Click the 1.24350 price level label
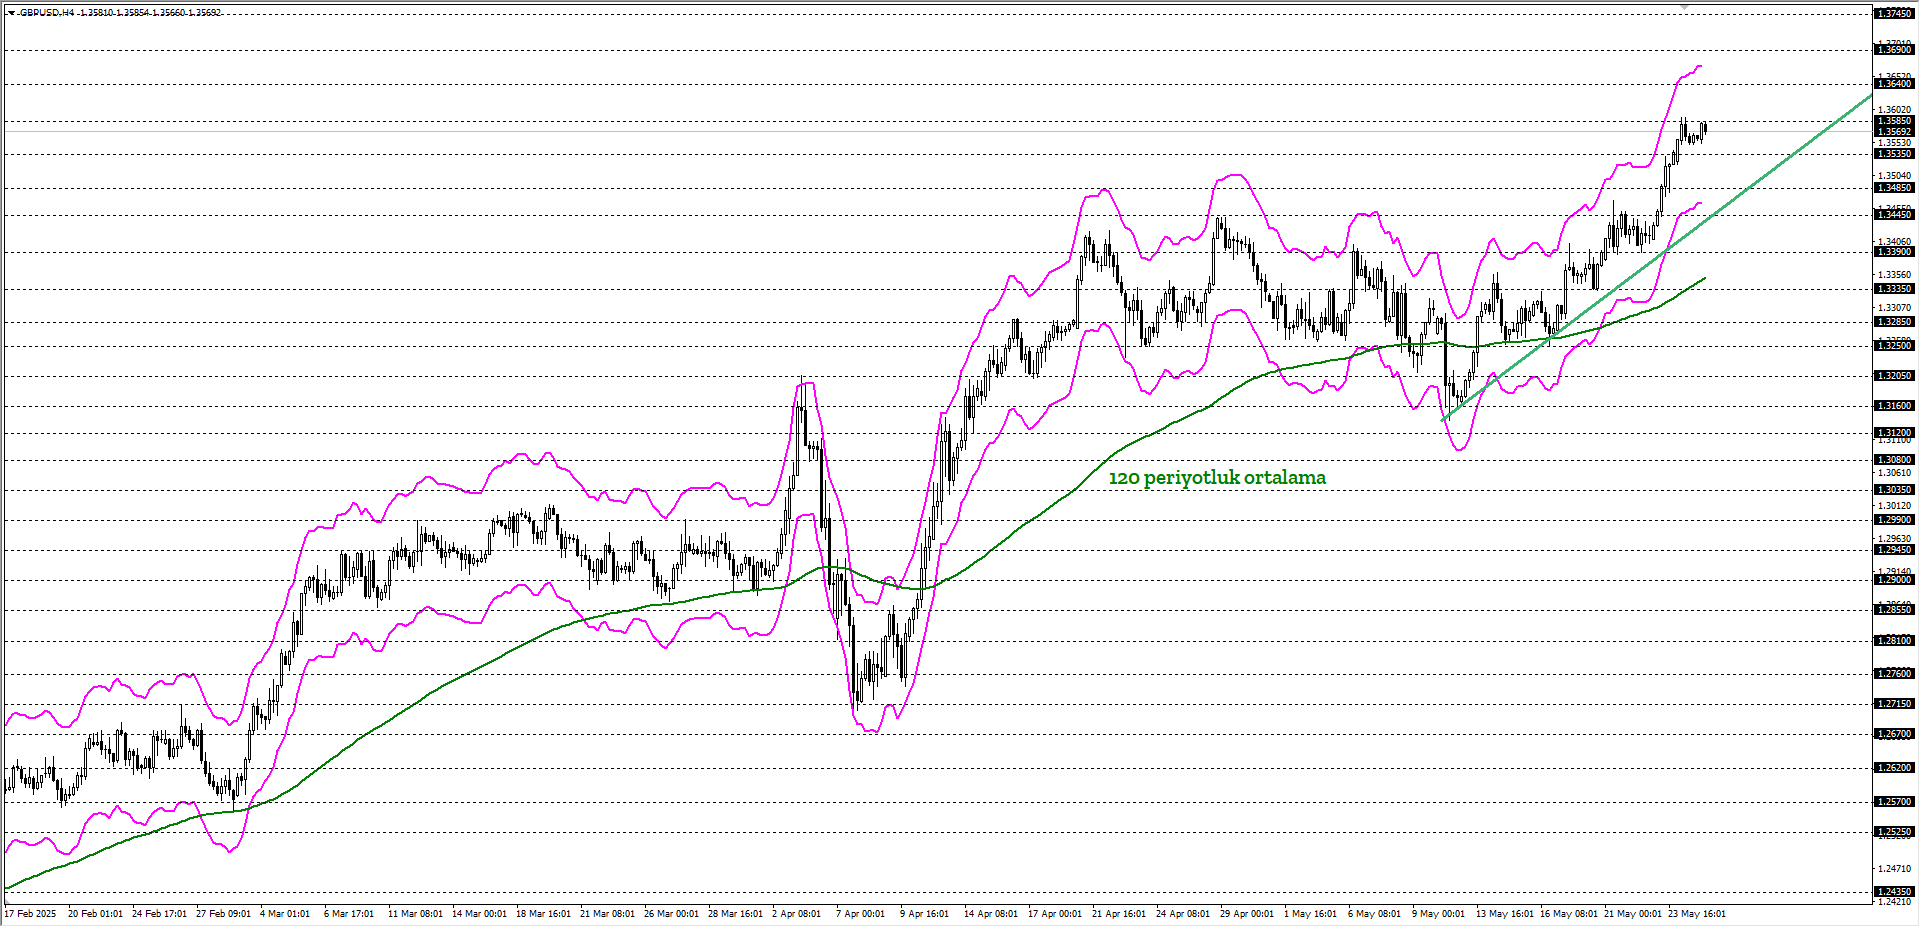Screen dimensions: 1920x927 (1894, 892)
